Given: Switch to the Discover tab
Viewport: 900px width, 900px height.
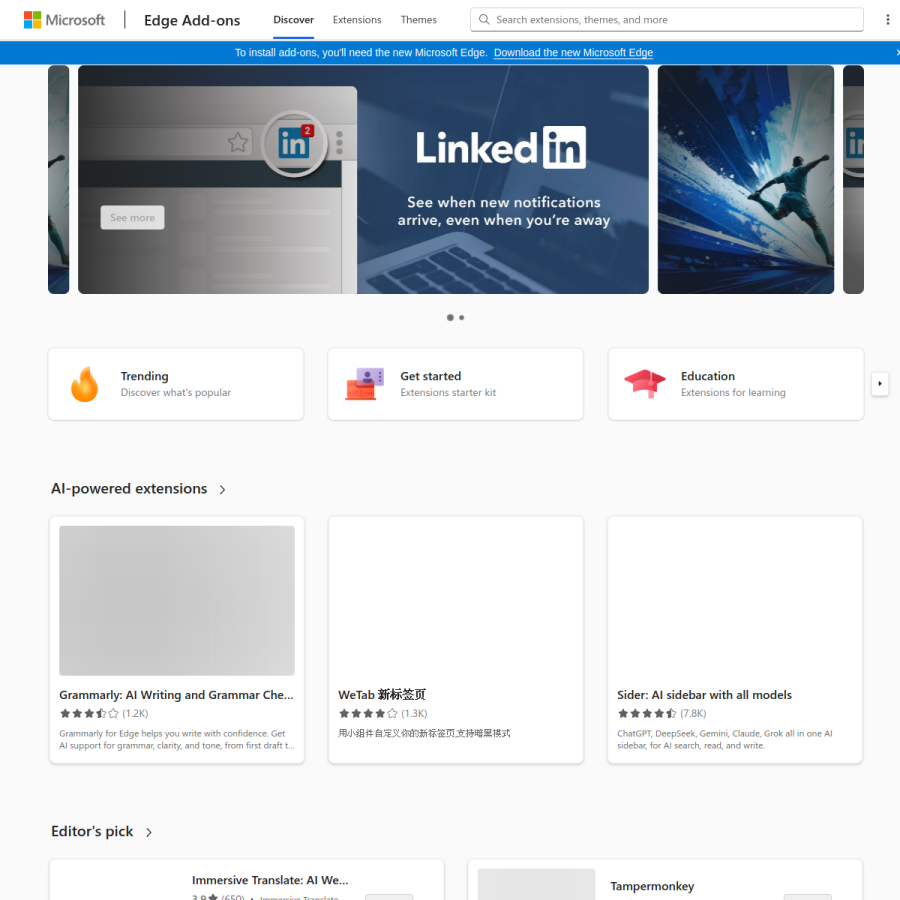Looking at the screenshot, I should [293, 20].
